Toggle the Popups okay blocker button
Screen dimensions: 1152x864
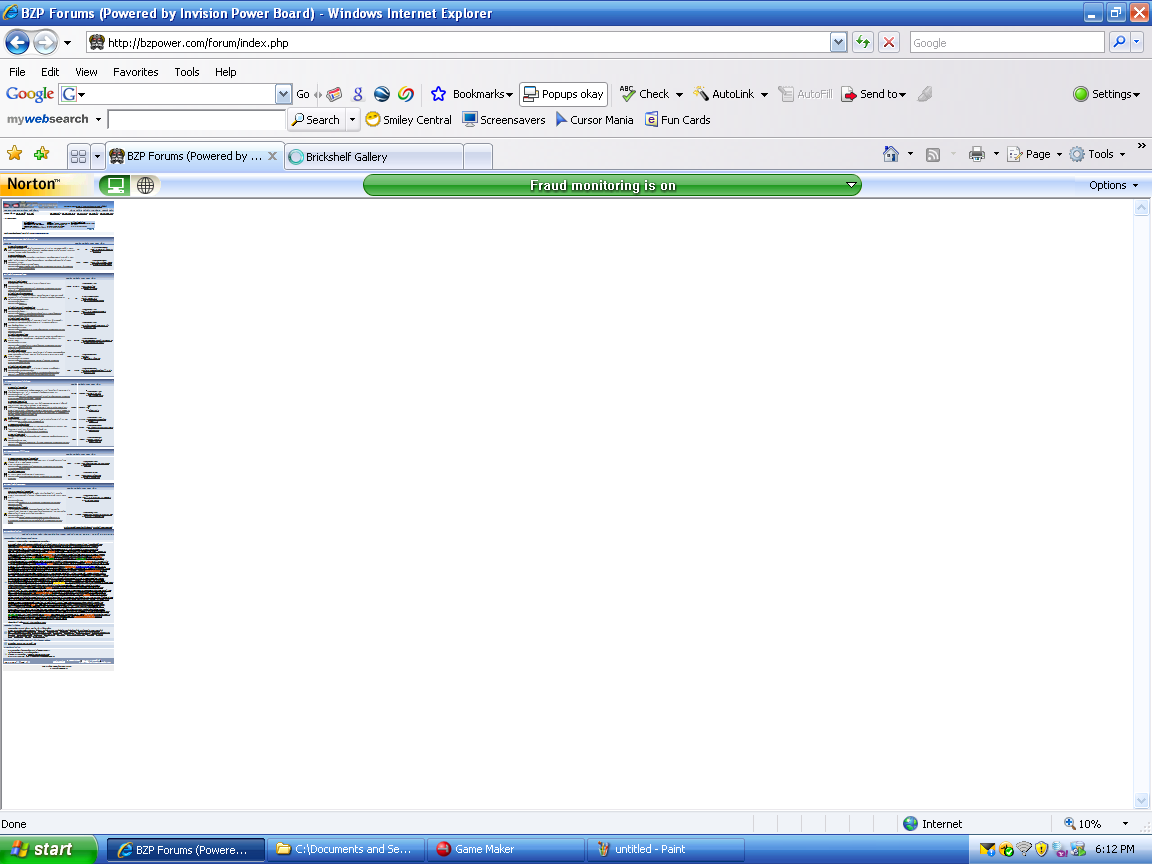(564, 94)
